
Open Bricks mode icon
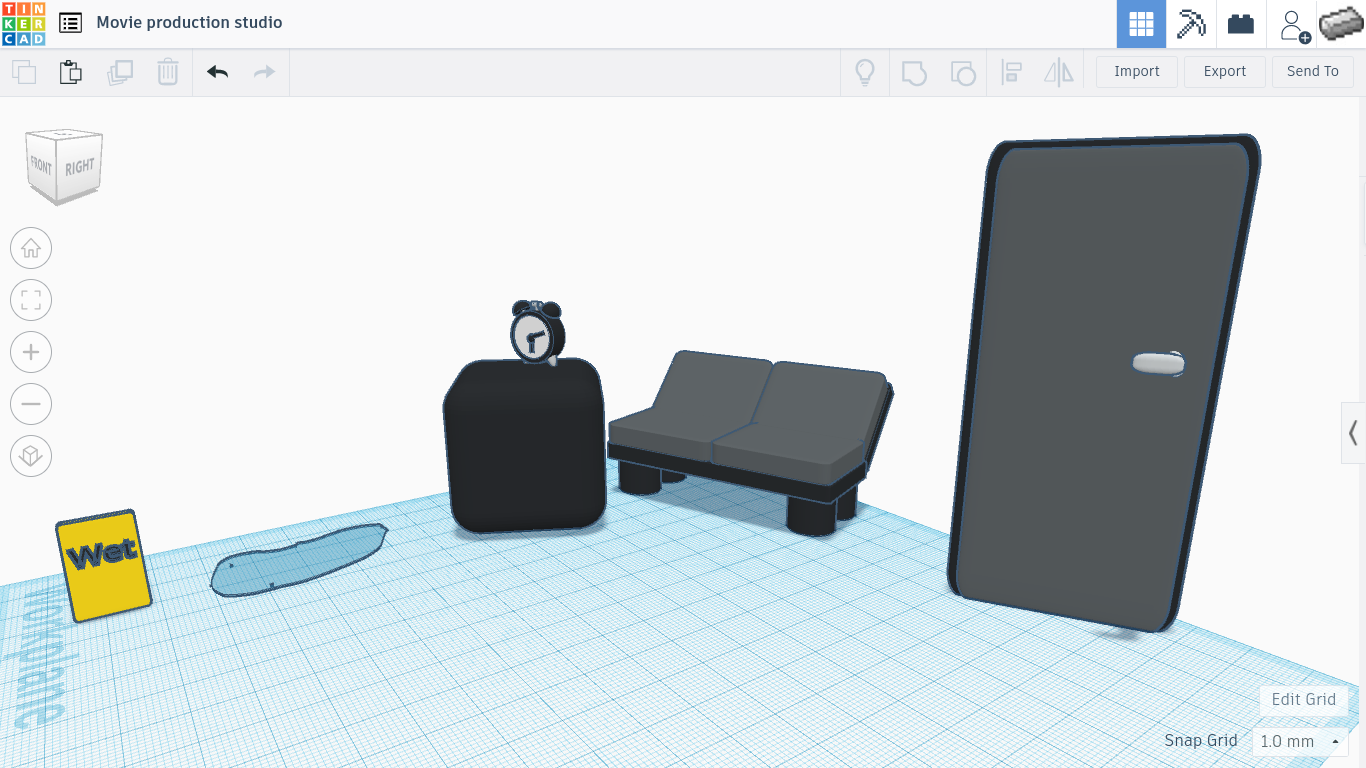(x=1241, y=24)
